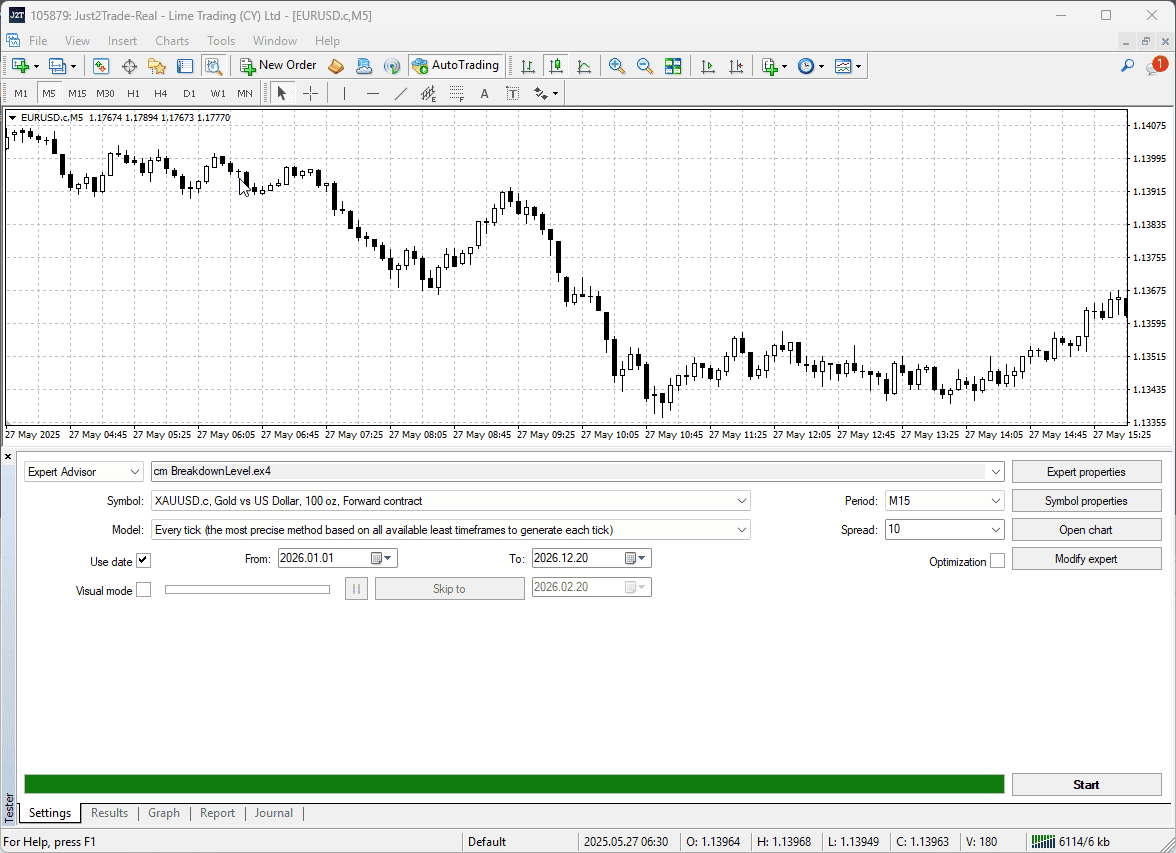Open the Tile Windows grid icon

pos(673,66)
